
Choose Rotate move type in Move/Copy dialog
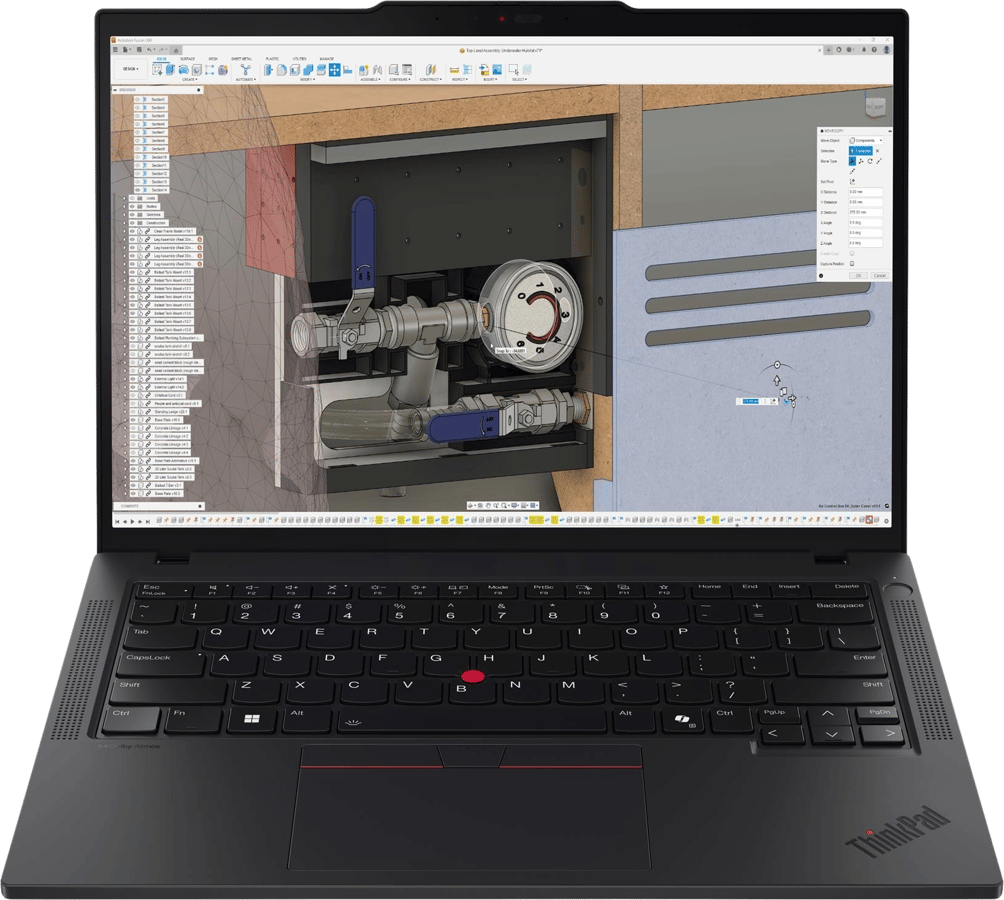(870, 161)
